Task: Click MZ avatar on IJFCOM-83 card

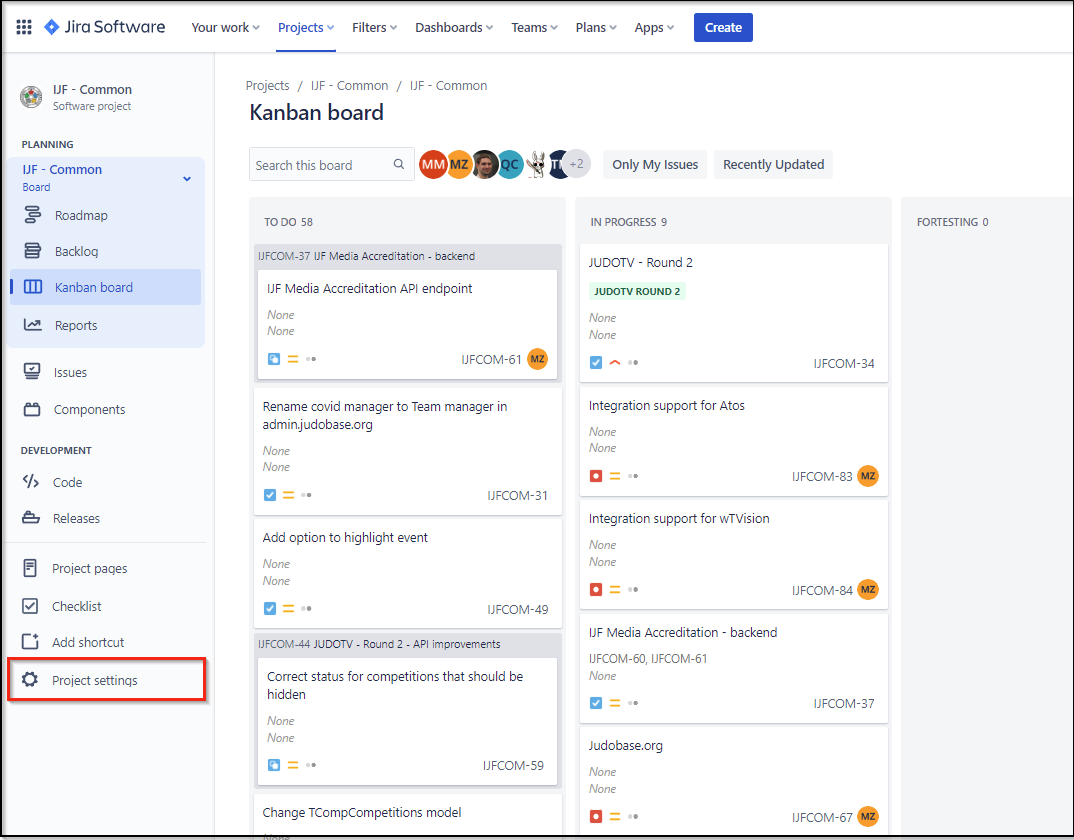Action: [868, 475]
